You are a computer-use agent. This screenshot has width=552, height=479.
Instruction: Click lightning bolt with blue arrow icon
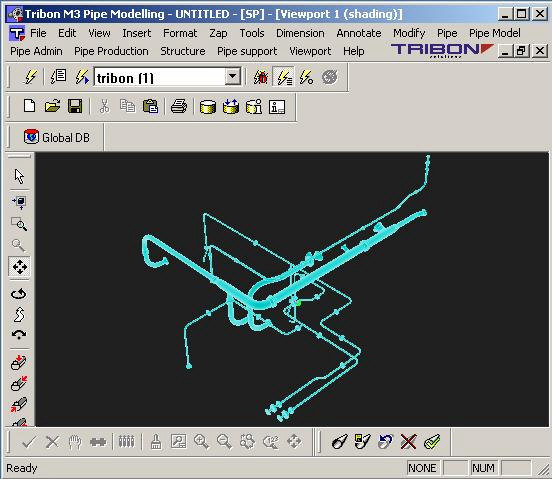click(82, 77)
